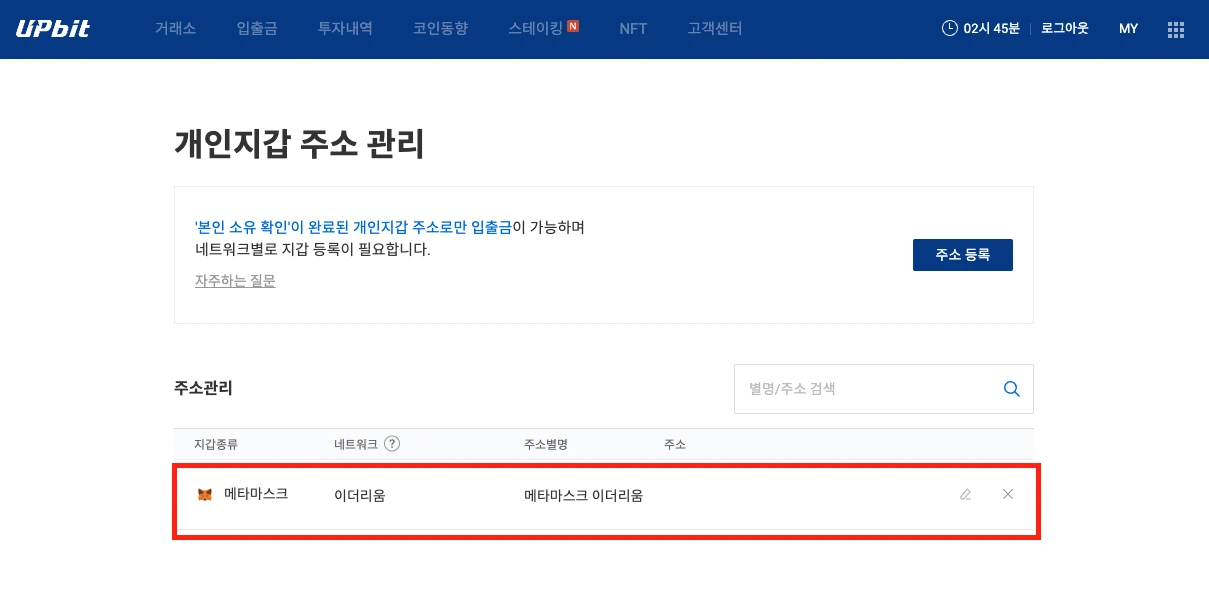Delete the 메타마스크 address with X icon
1209x590 pixels.
1008,494
